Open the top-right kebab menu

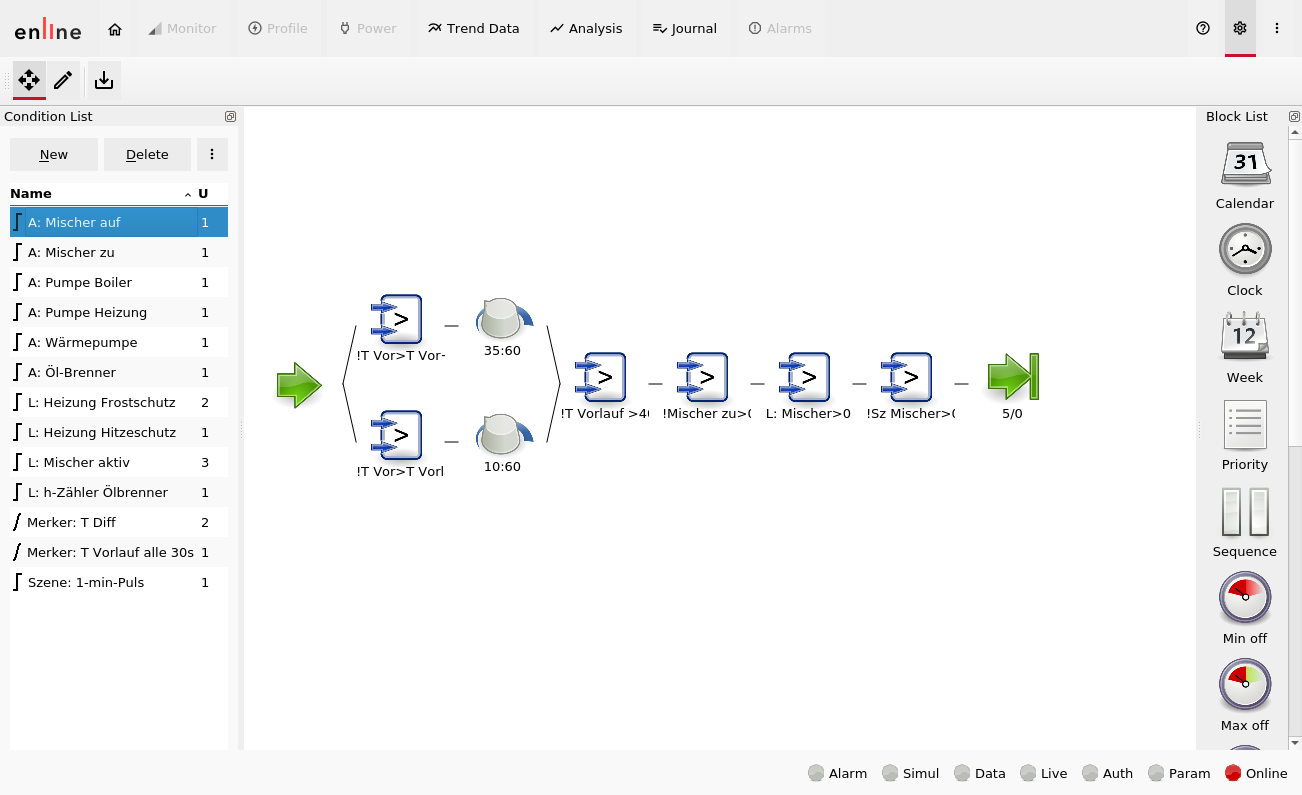tap(1277, 28)
